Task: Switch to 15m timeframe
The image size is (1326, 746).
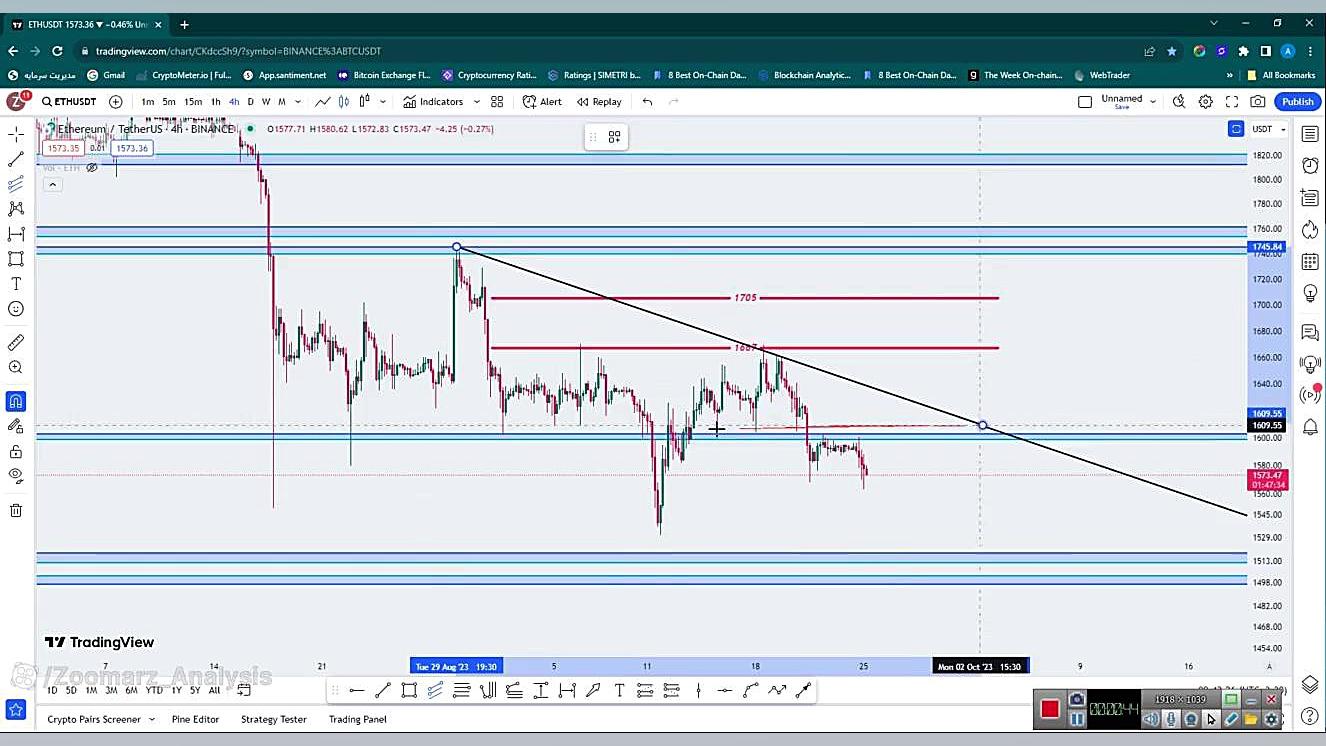Action: [x=192, y=102]
